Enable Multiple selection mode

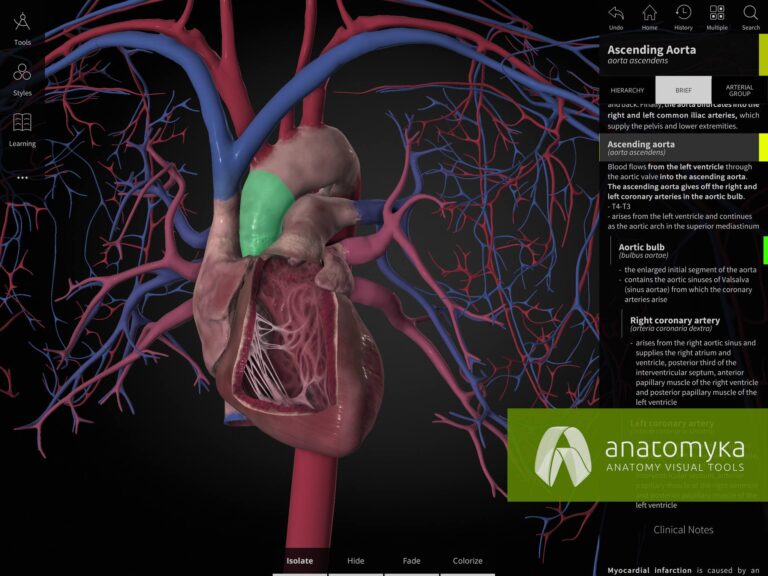(717, 17)
